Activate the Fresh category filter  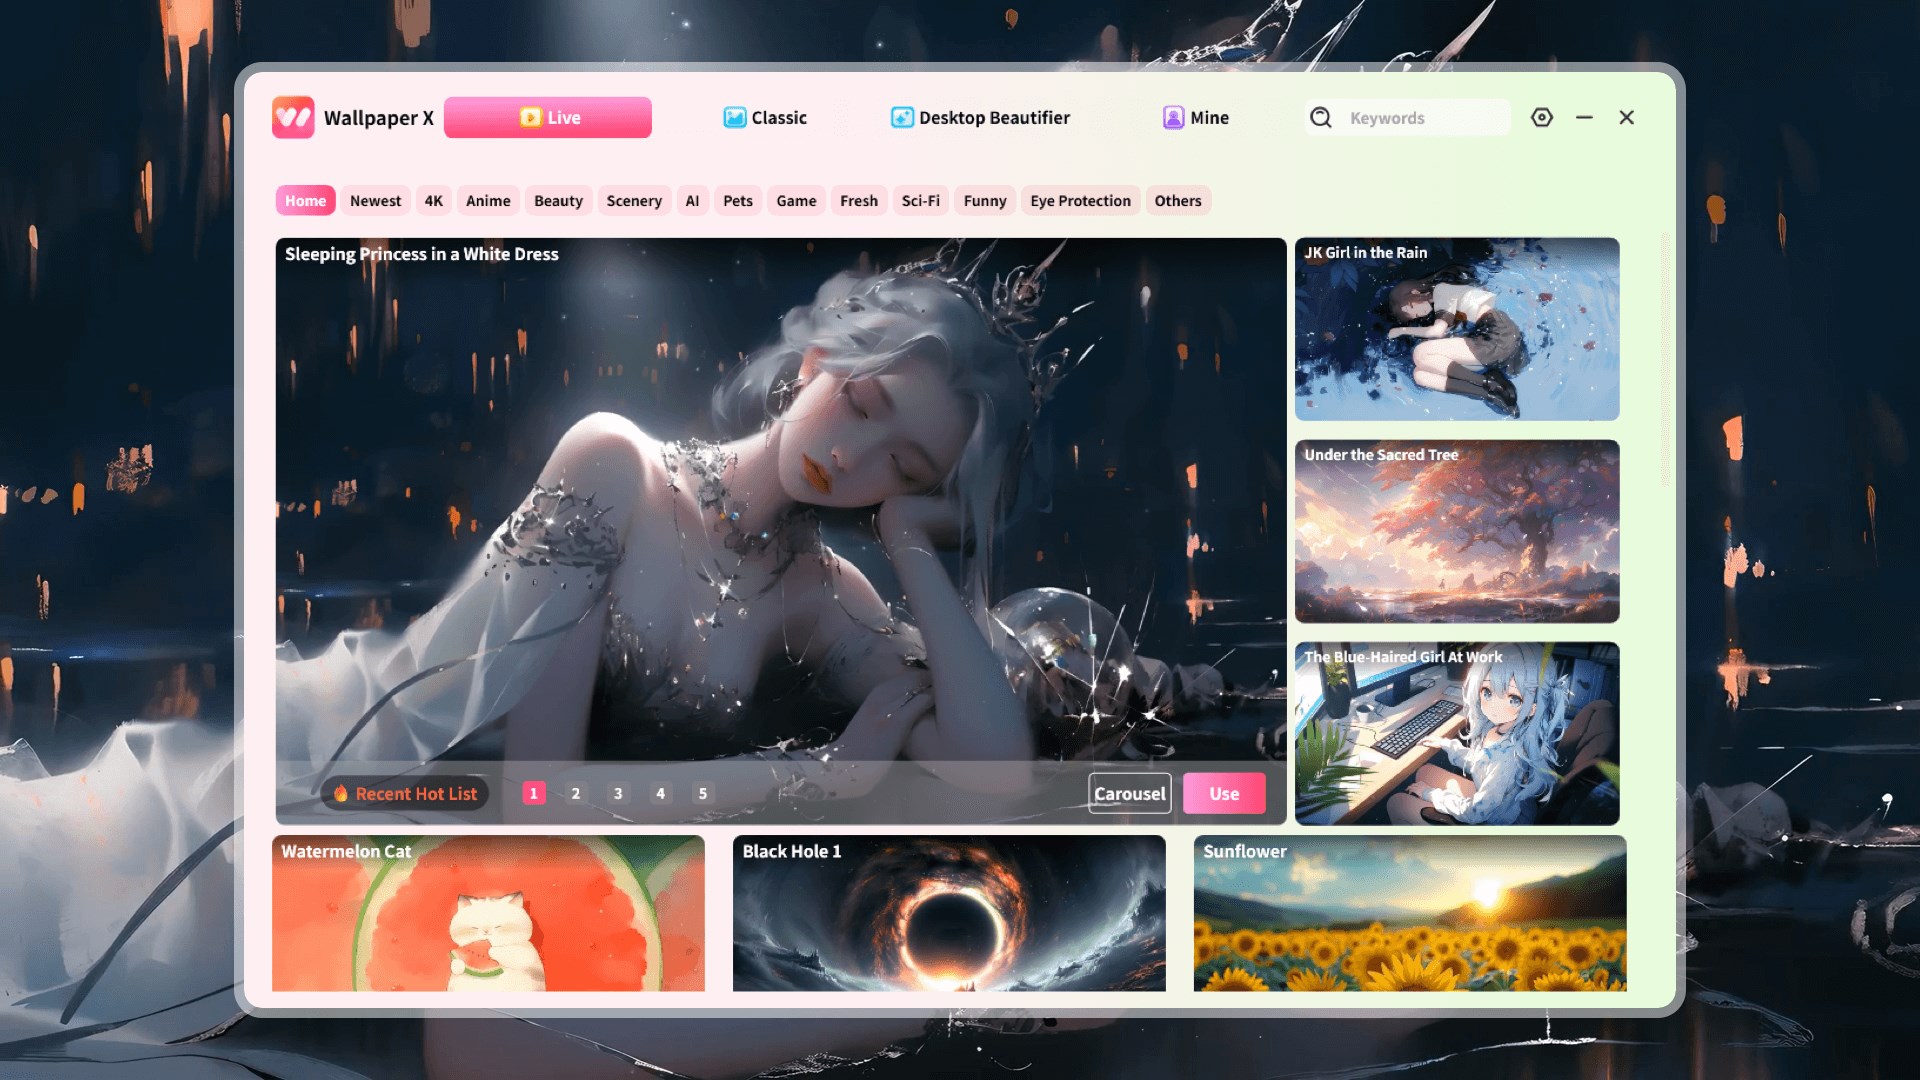[858, 200]
